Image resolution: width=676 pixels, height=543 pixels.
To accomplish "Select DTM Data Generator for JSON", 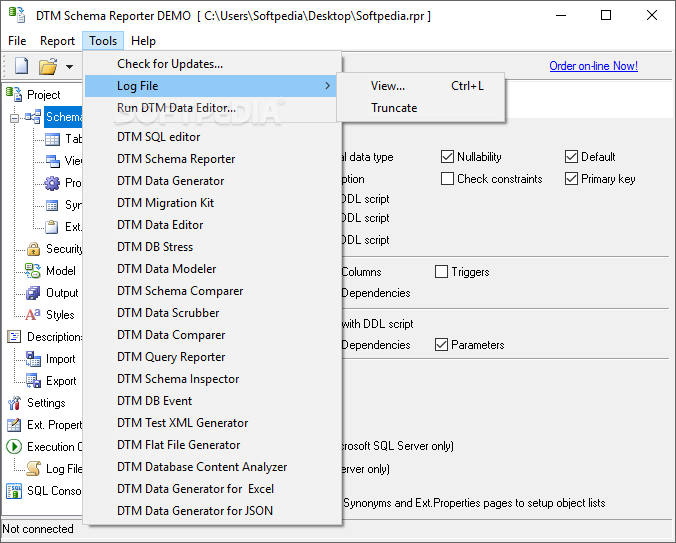I will [x=210, y=511].
